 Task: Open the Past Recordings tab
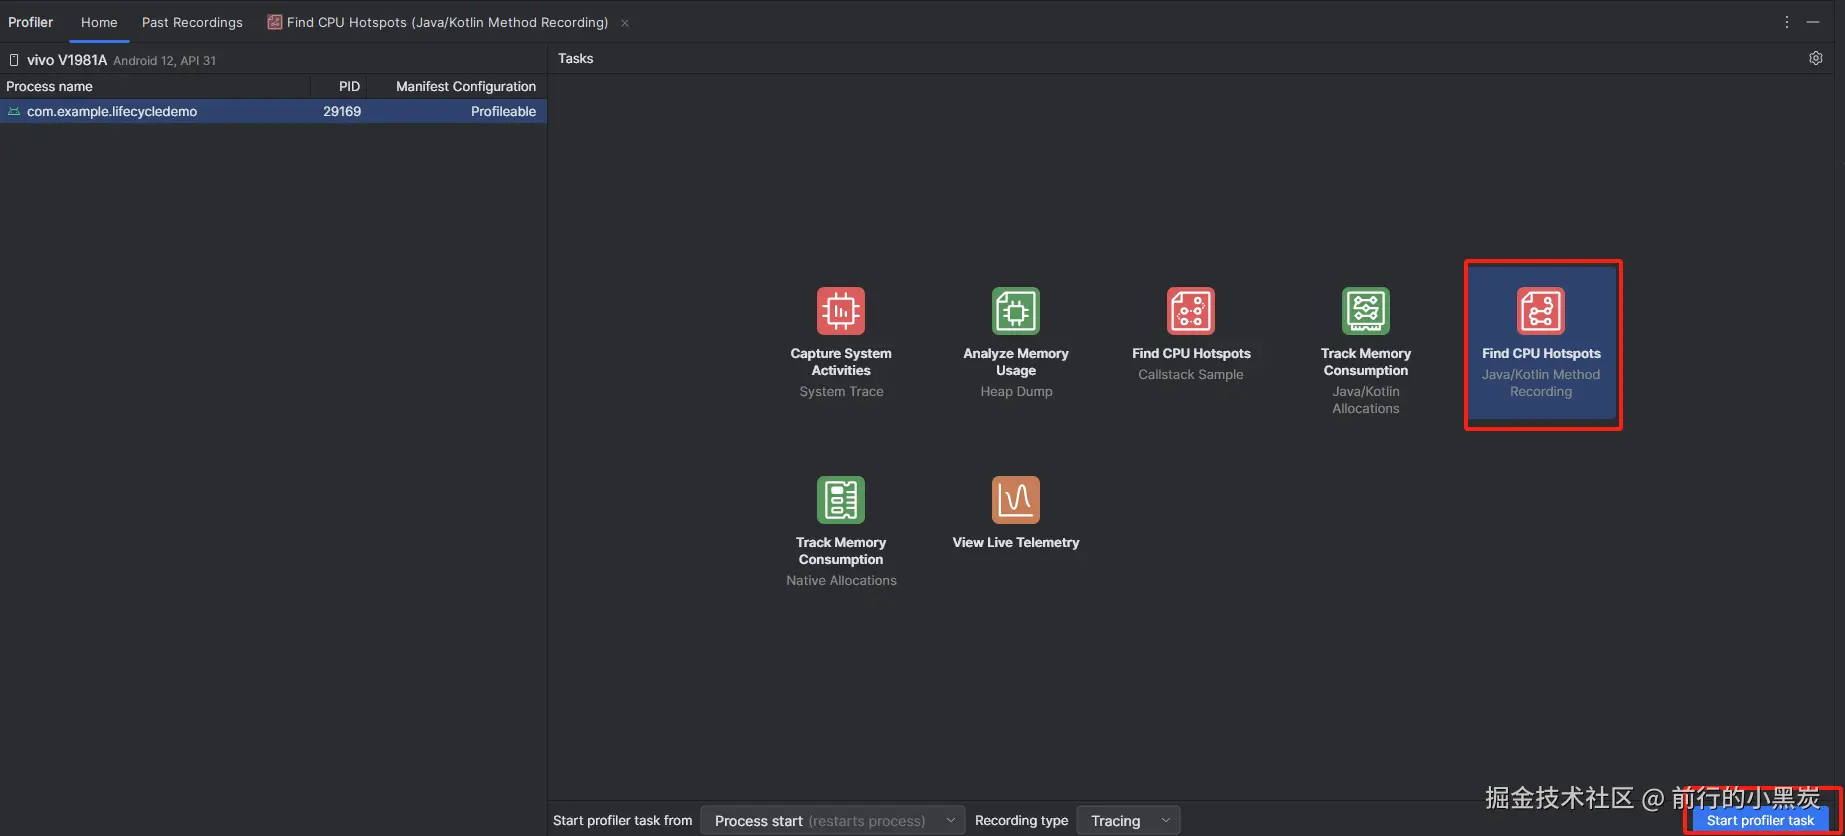[192, 22]
